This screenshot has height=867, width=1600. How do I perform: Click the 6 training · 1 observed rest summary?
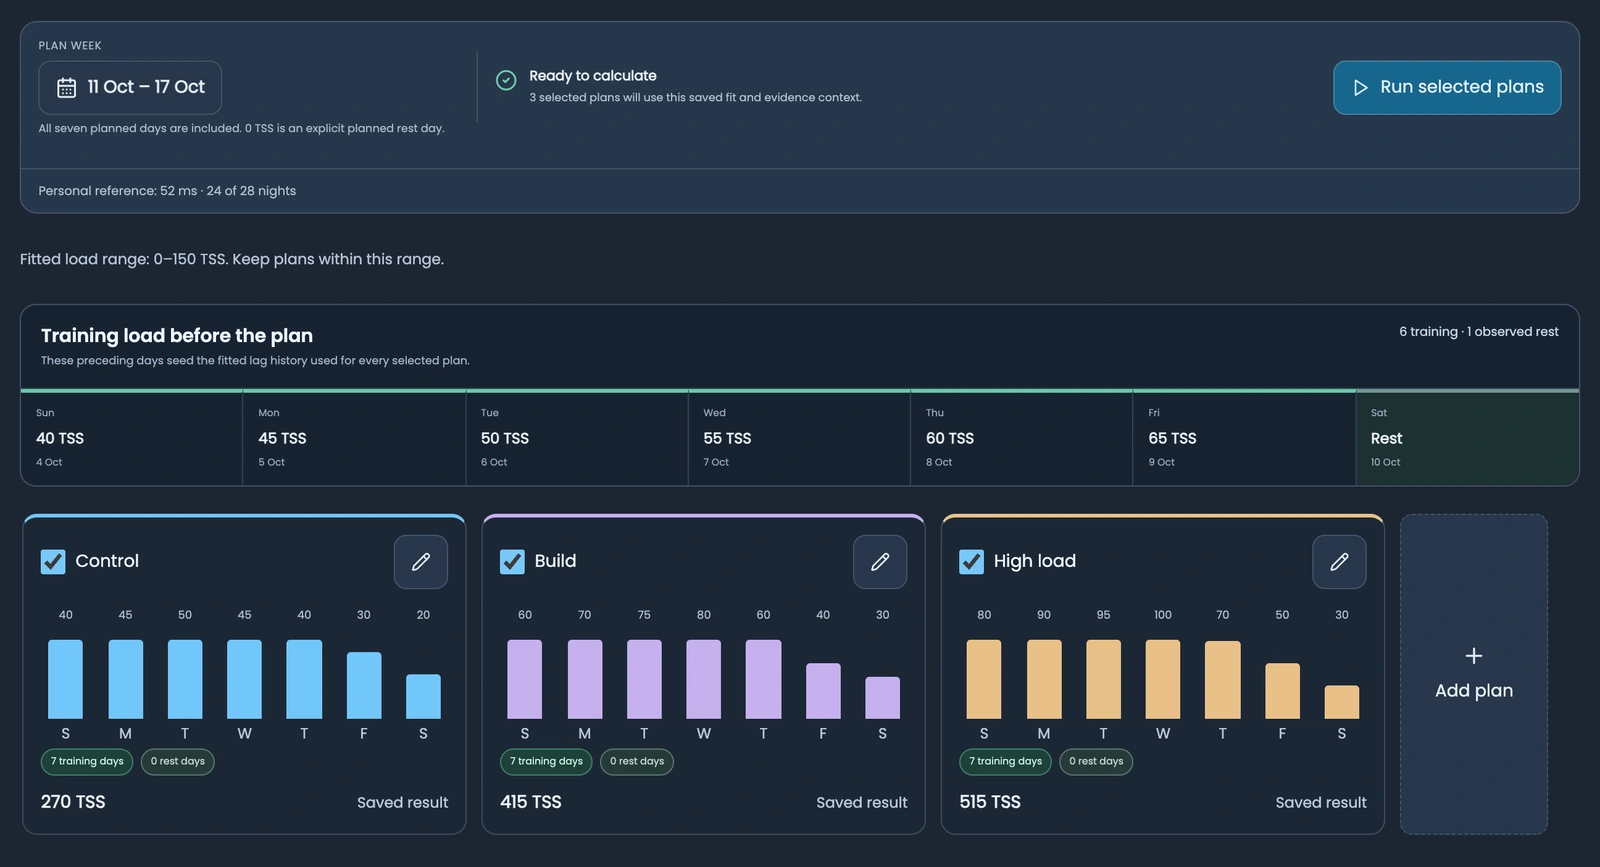point(1479,332)
